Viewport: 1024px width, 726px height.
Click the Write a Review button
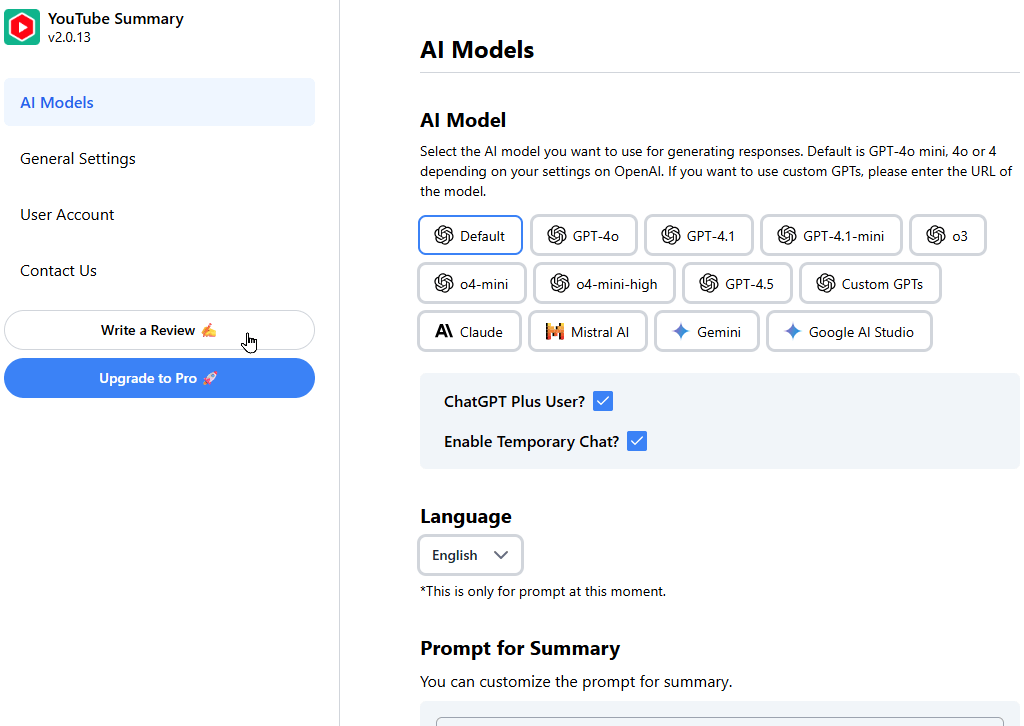[159, 330]
